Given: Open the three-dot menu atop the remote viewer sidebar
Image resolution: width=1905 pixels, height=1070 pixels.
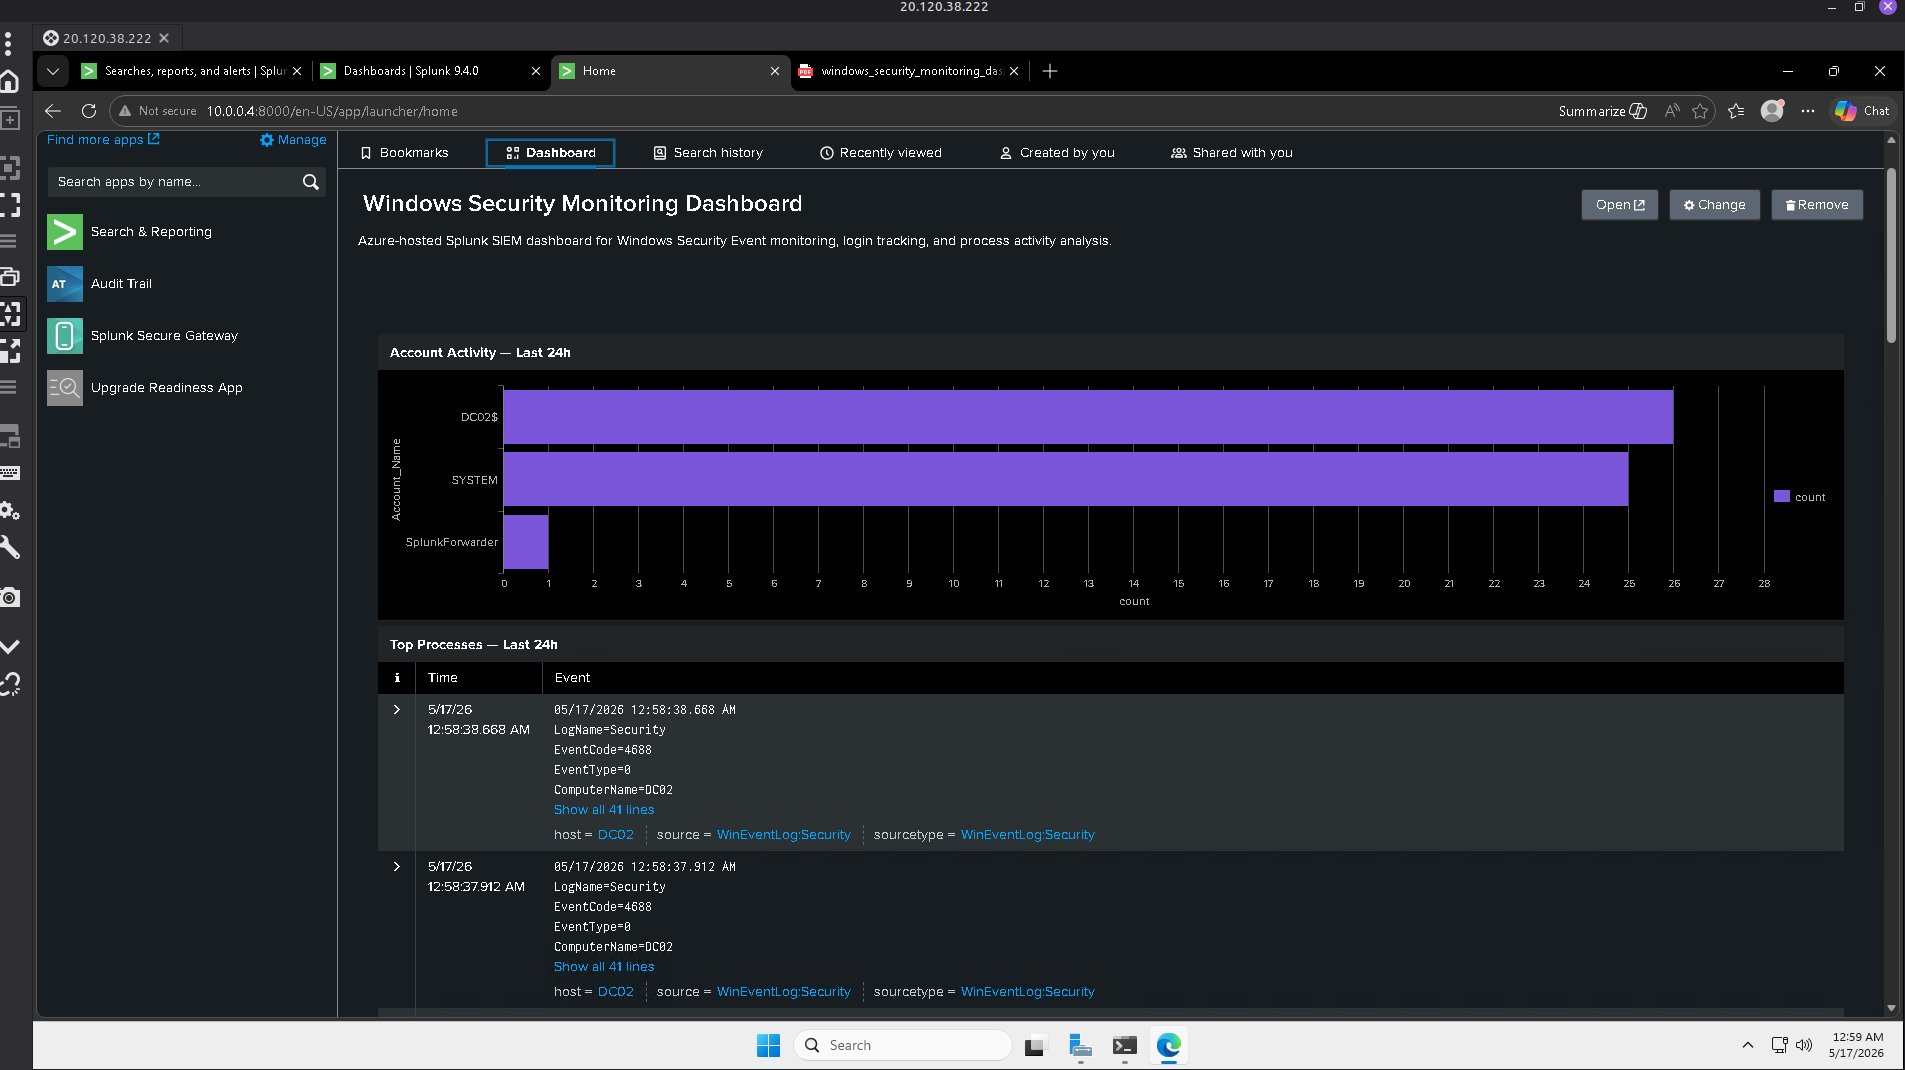Looking at the screenshot, I should (x=8, y=43).
